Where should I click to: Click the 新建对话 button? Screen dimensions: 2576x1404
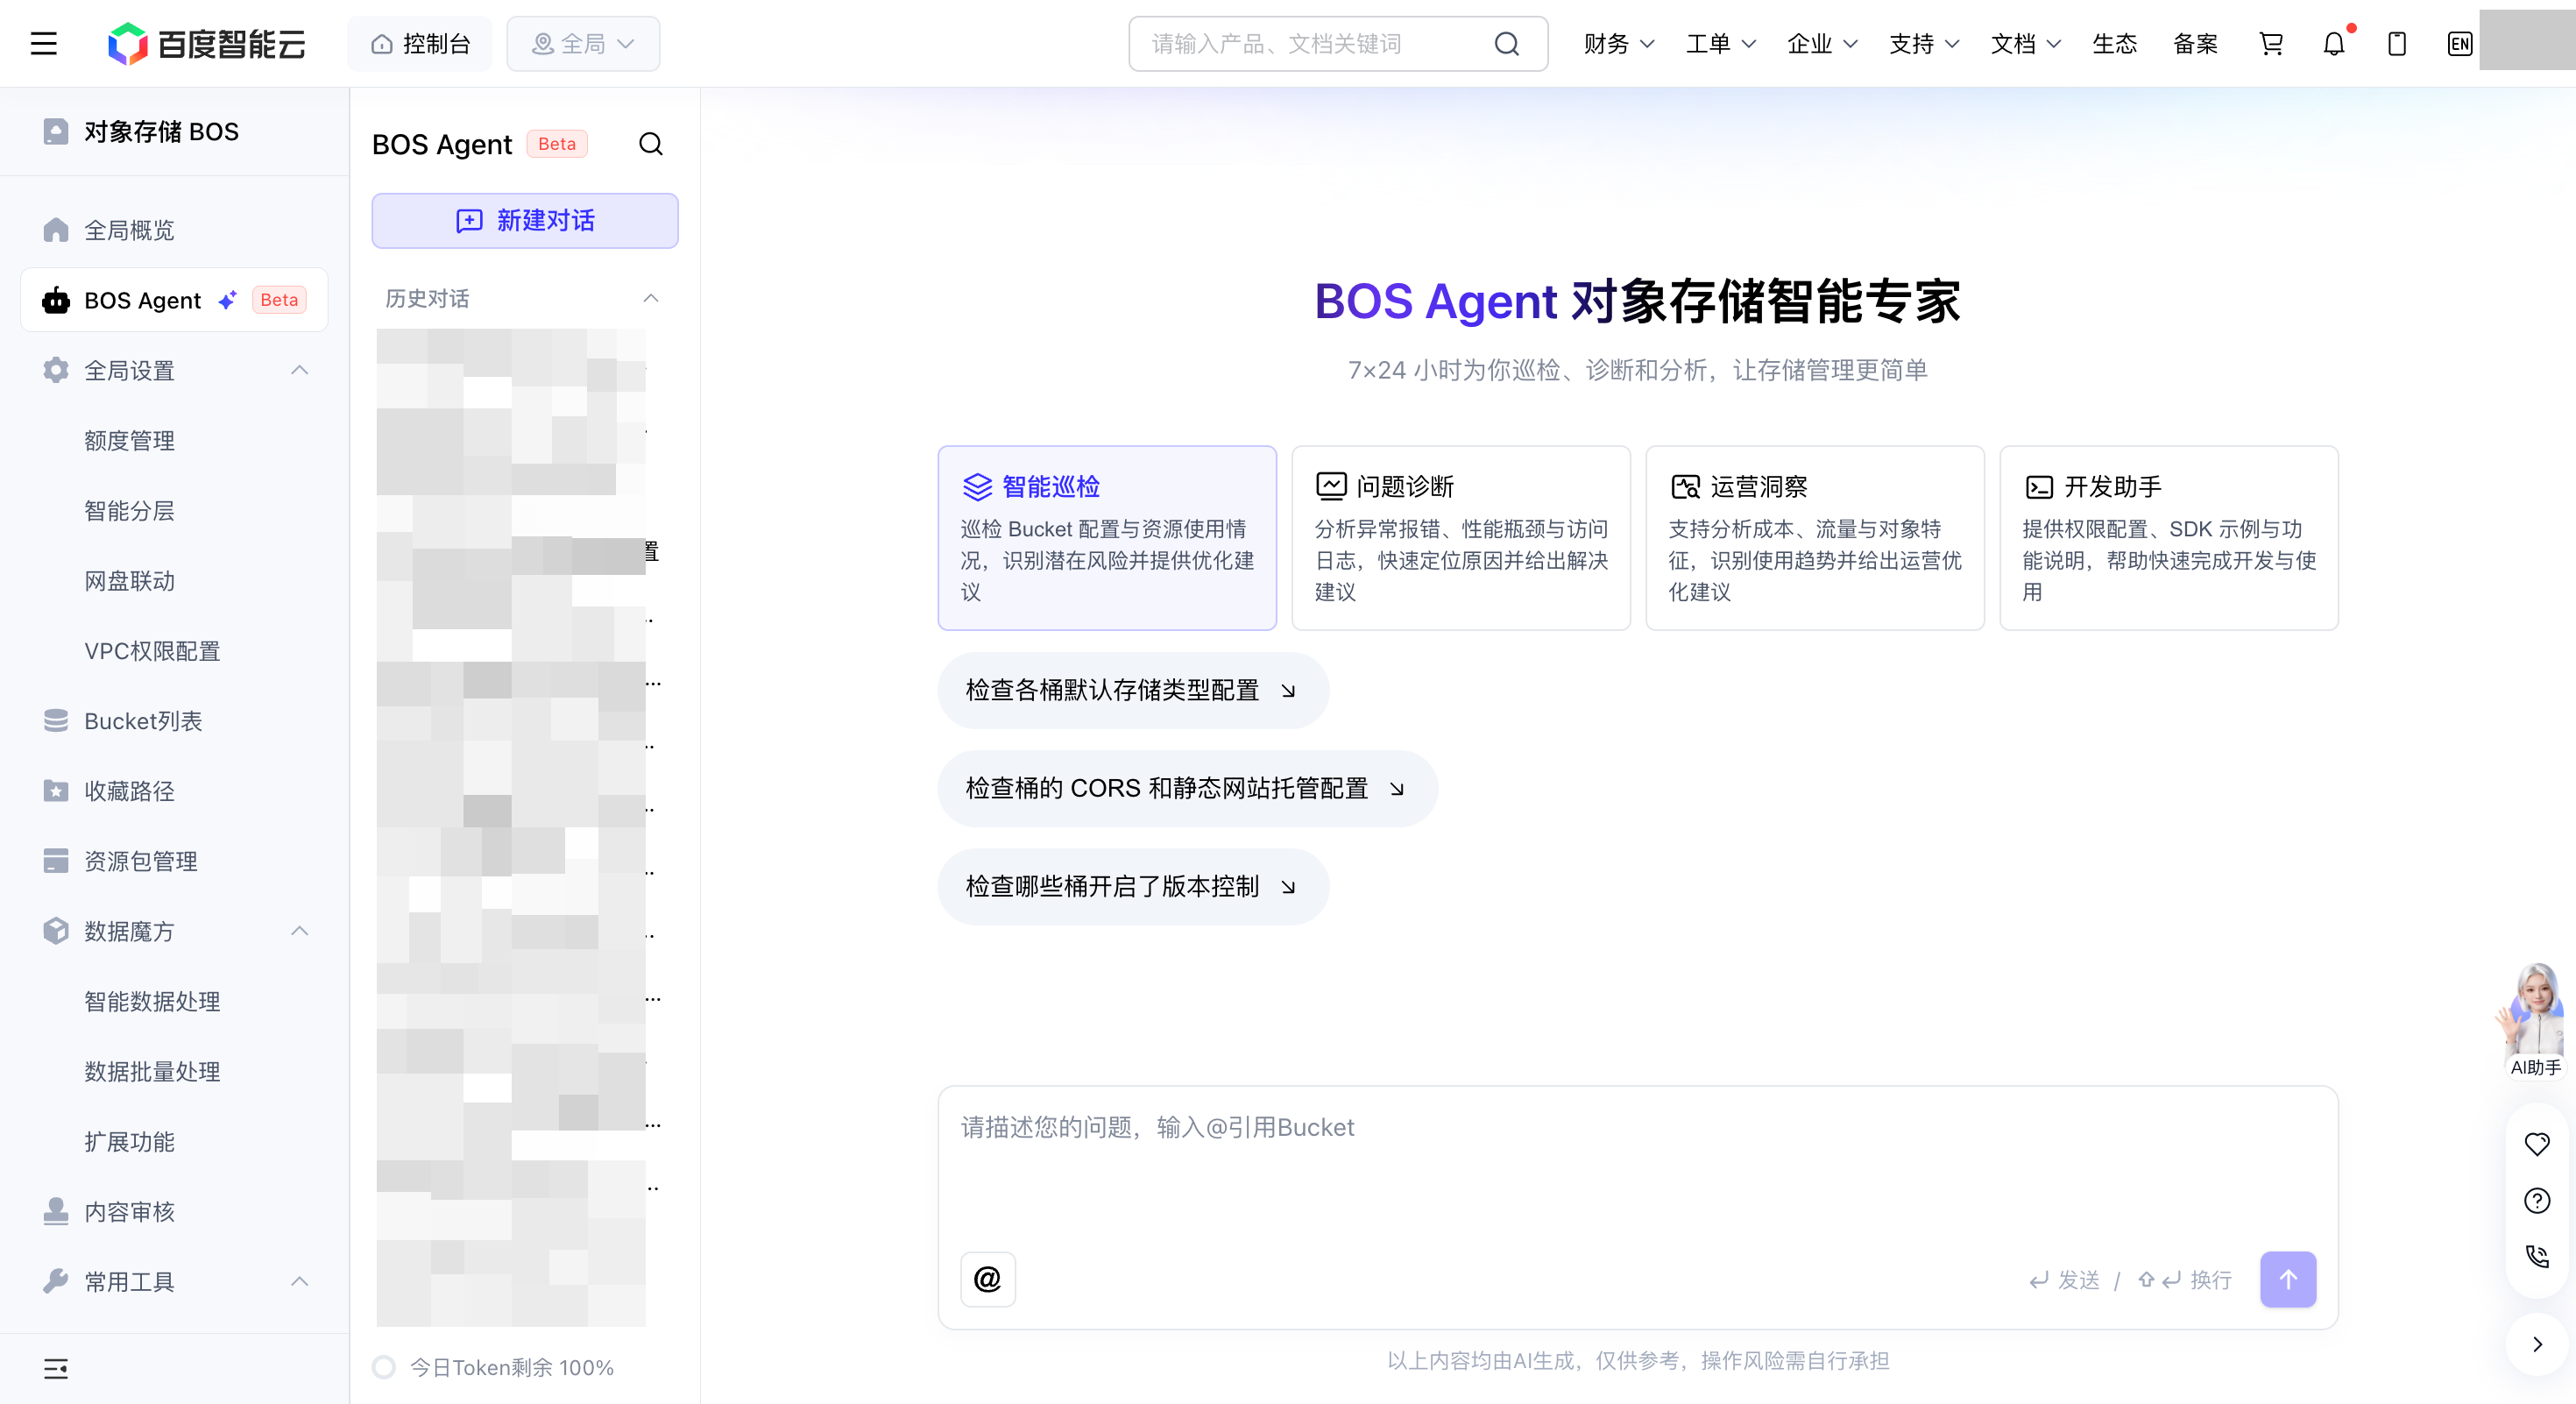pos(525,220)
